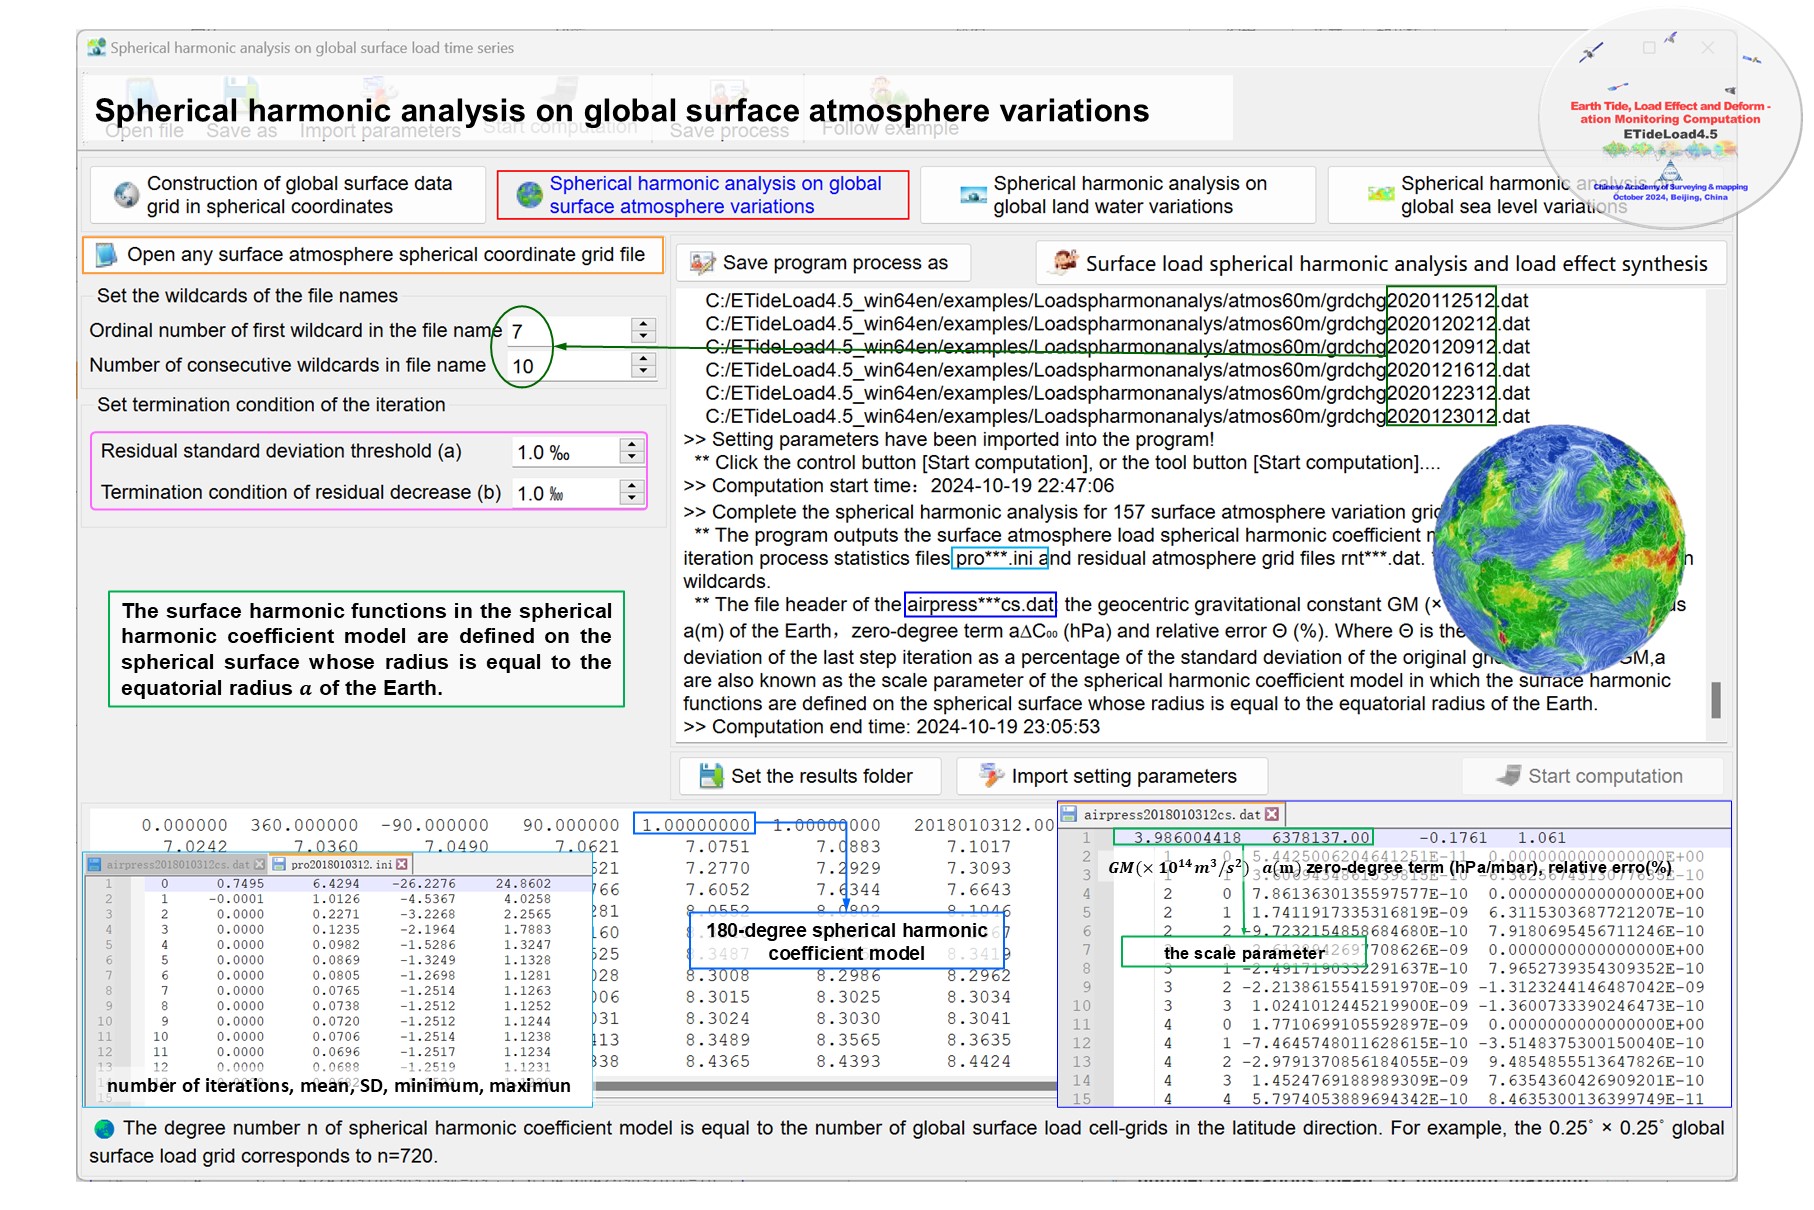This screenshot has height=1210, width=1814.
Task: Close the pro2018010312.ini tab
Action: [x=402, y=864]
